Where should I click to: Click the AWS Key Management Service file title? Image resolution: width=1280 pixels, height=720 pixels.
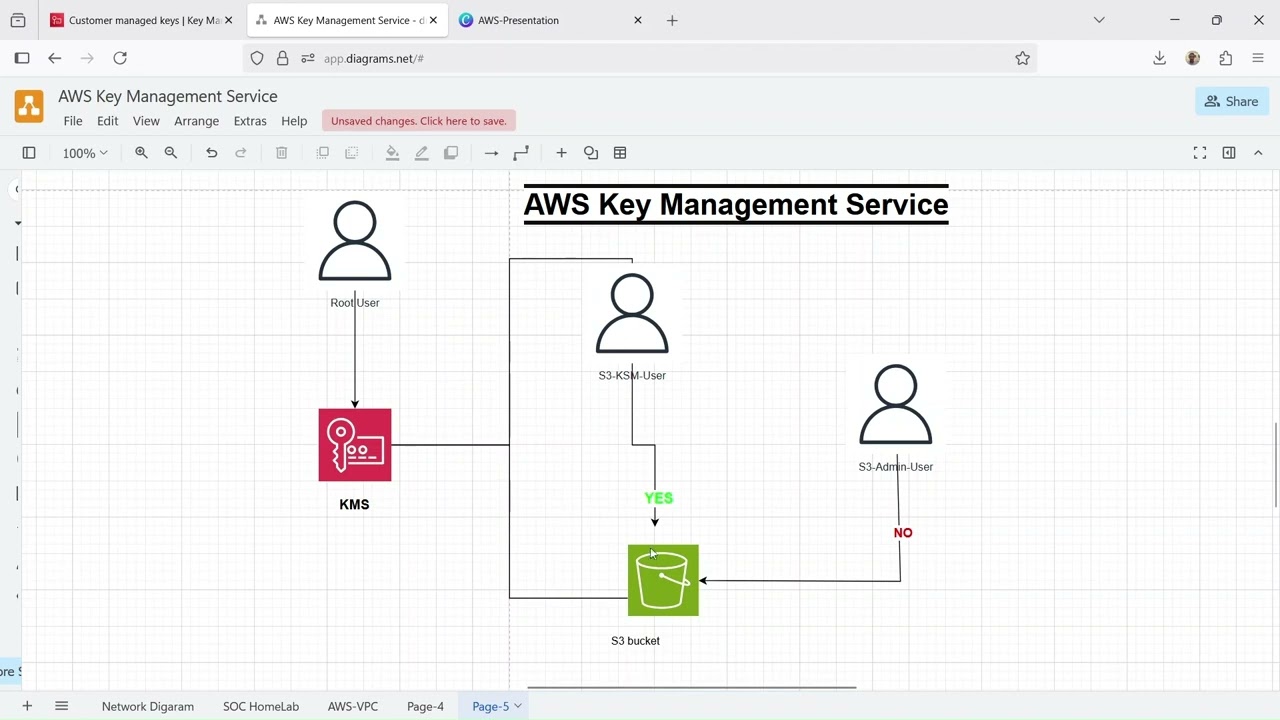(x=168, y=96)
